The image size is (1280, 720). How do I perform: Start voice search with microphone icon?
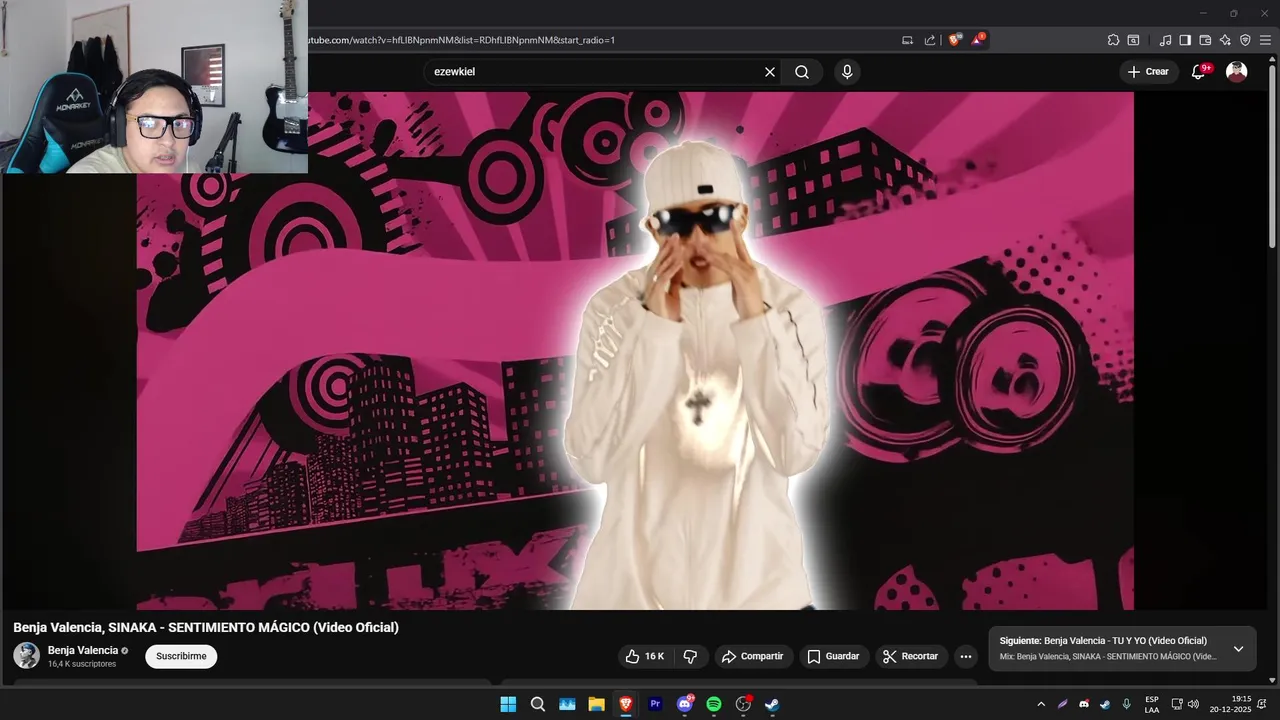(847, 72)
